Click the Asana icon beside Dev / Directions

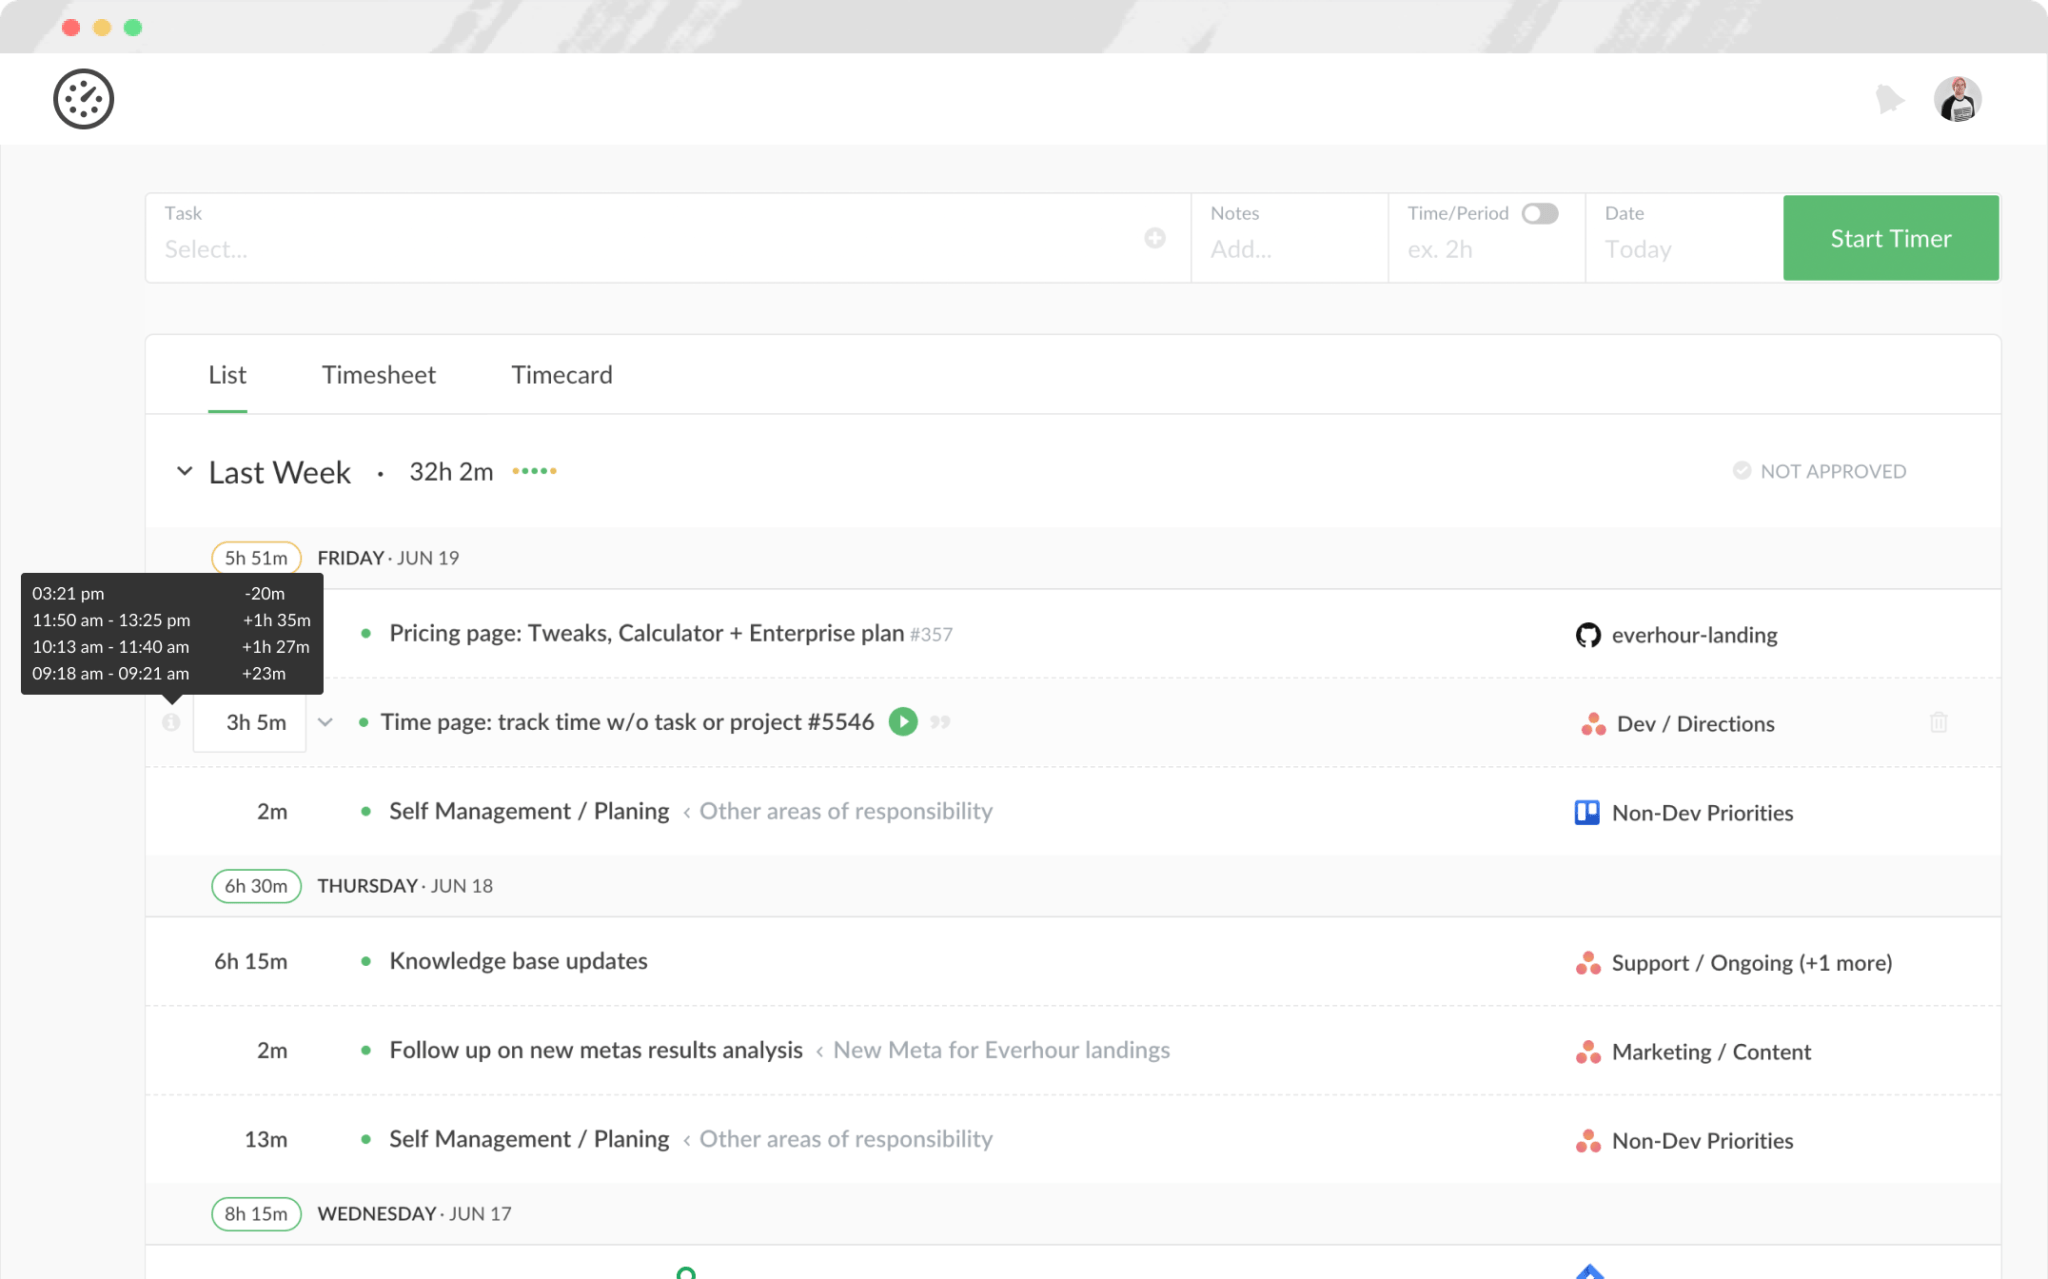[1591, 723]
